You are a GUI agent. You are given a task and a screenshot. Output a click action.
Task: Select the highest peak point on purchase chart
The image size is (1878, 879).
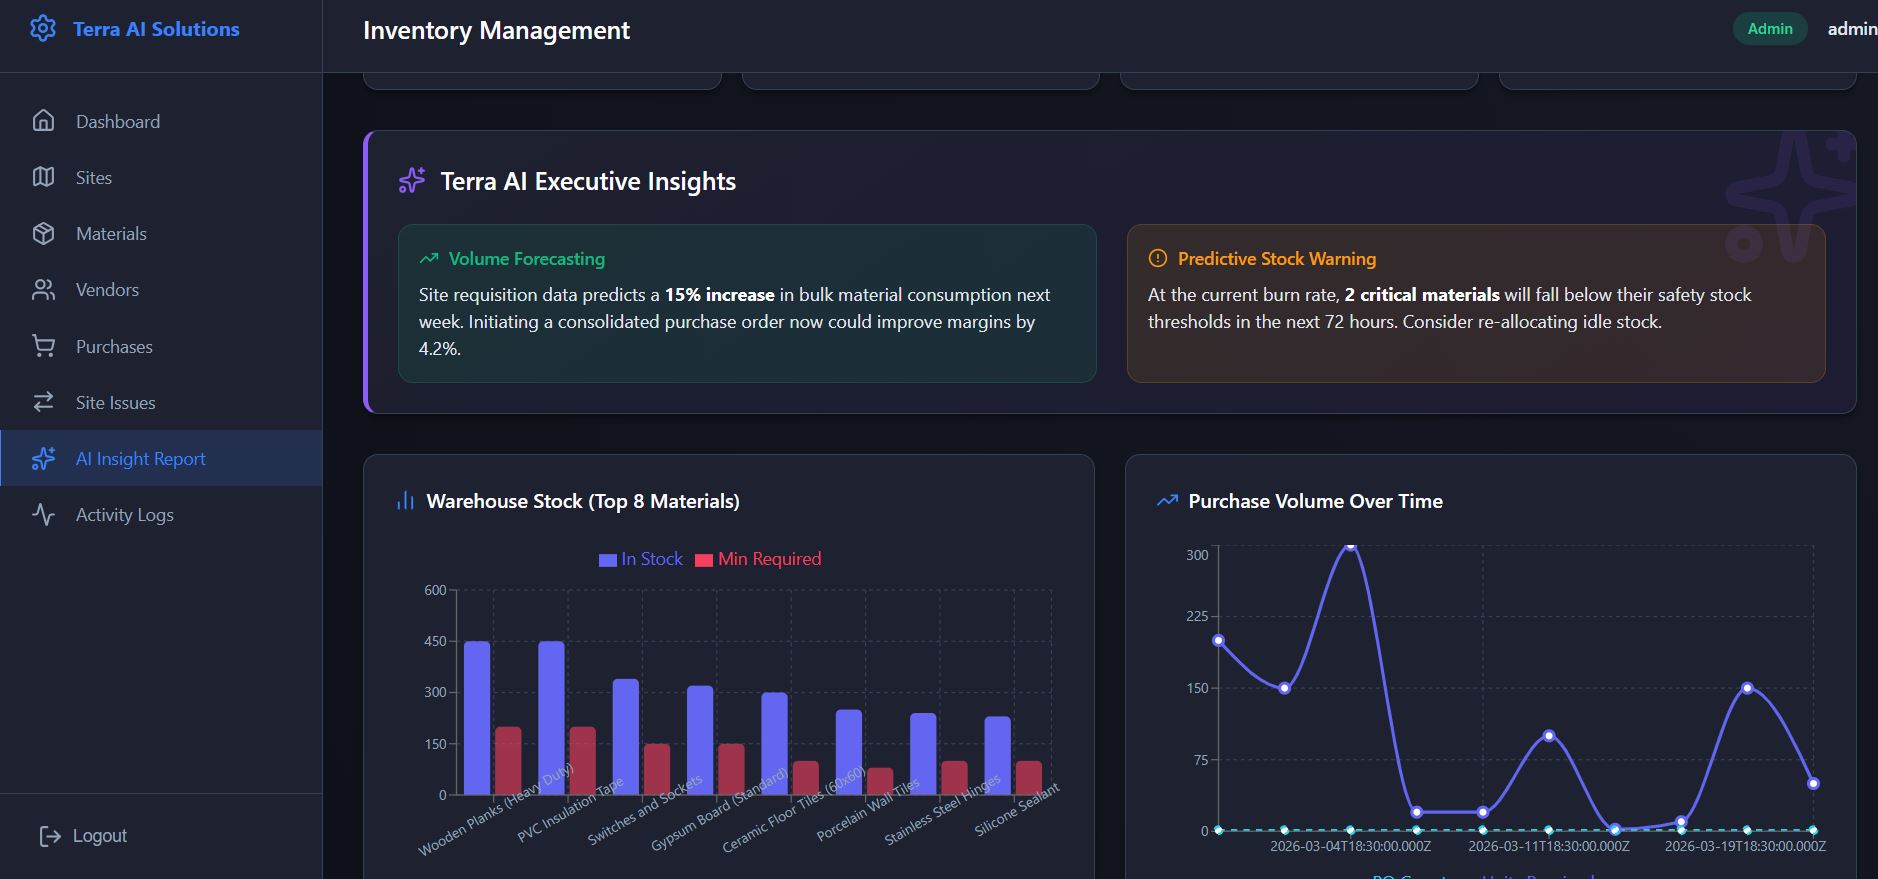coord(1350,545)
